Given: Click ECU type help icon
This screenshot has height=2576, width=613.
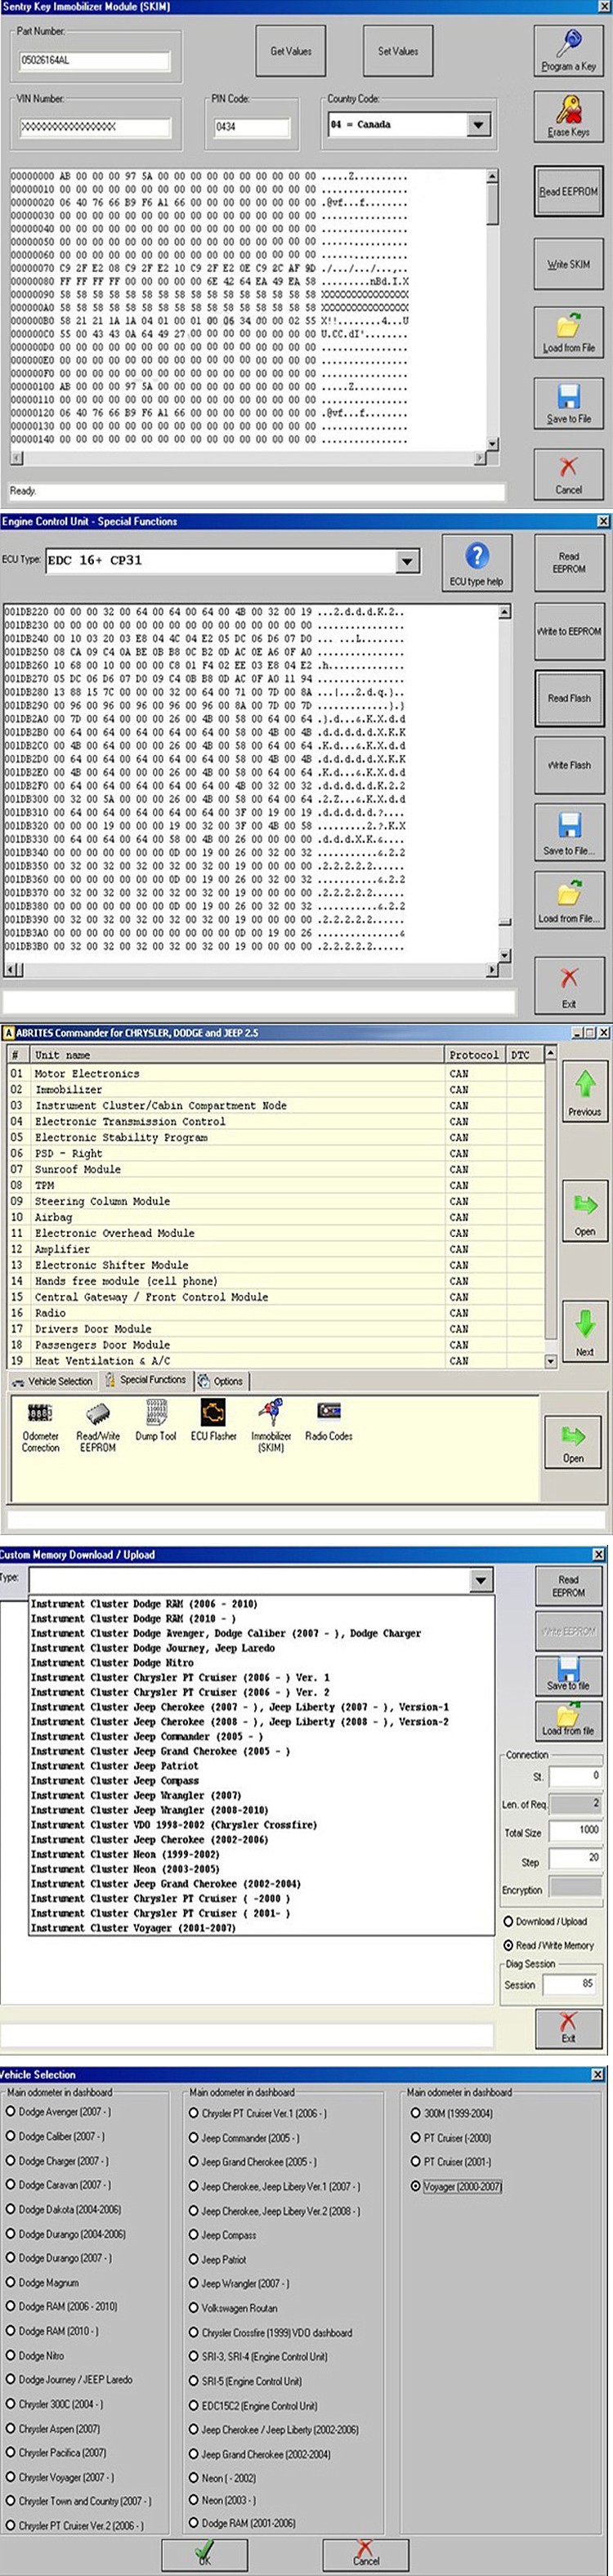Looking at the screenshot, I should pos(477,562).
